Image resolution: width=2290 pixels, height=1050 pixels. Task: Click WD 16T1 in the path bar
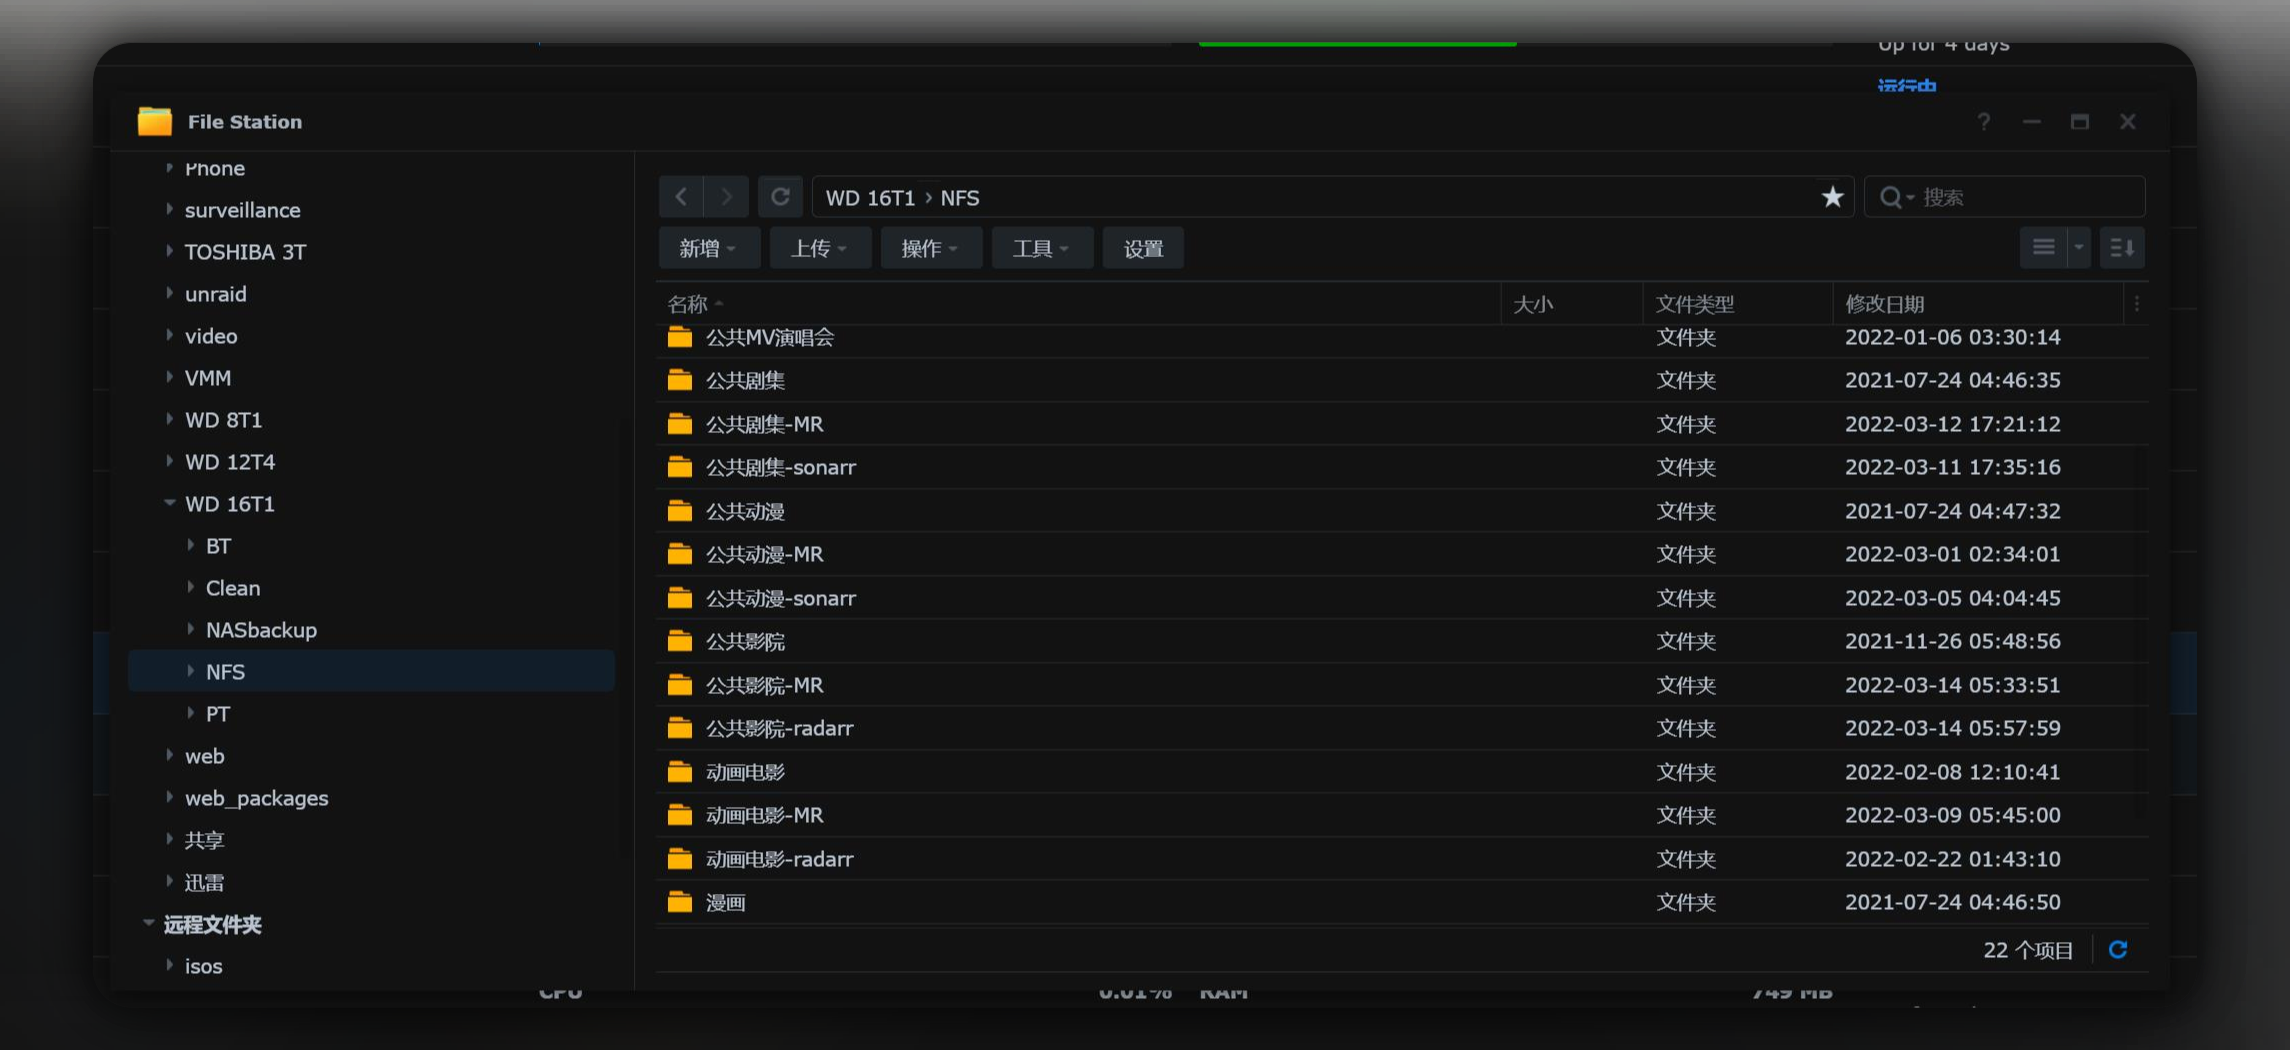click(x=870, y=198)
